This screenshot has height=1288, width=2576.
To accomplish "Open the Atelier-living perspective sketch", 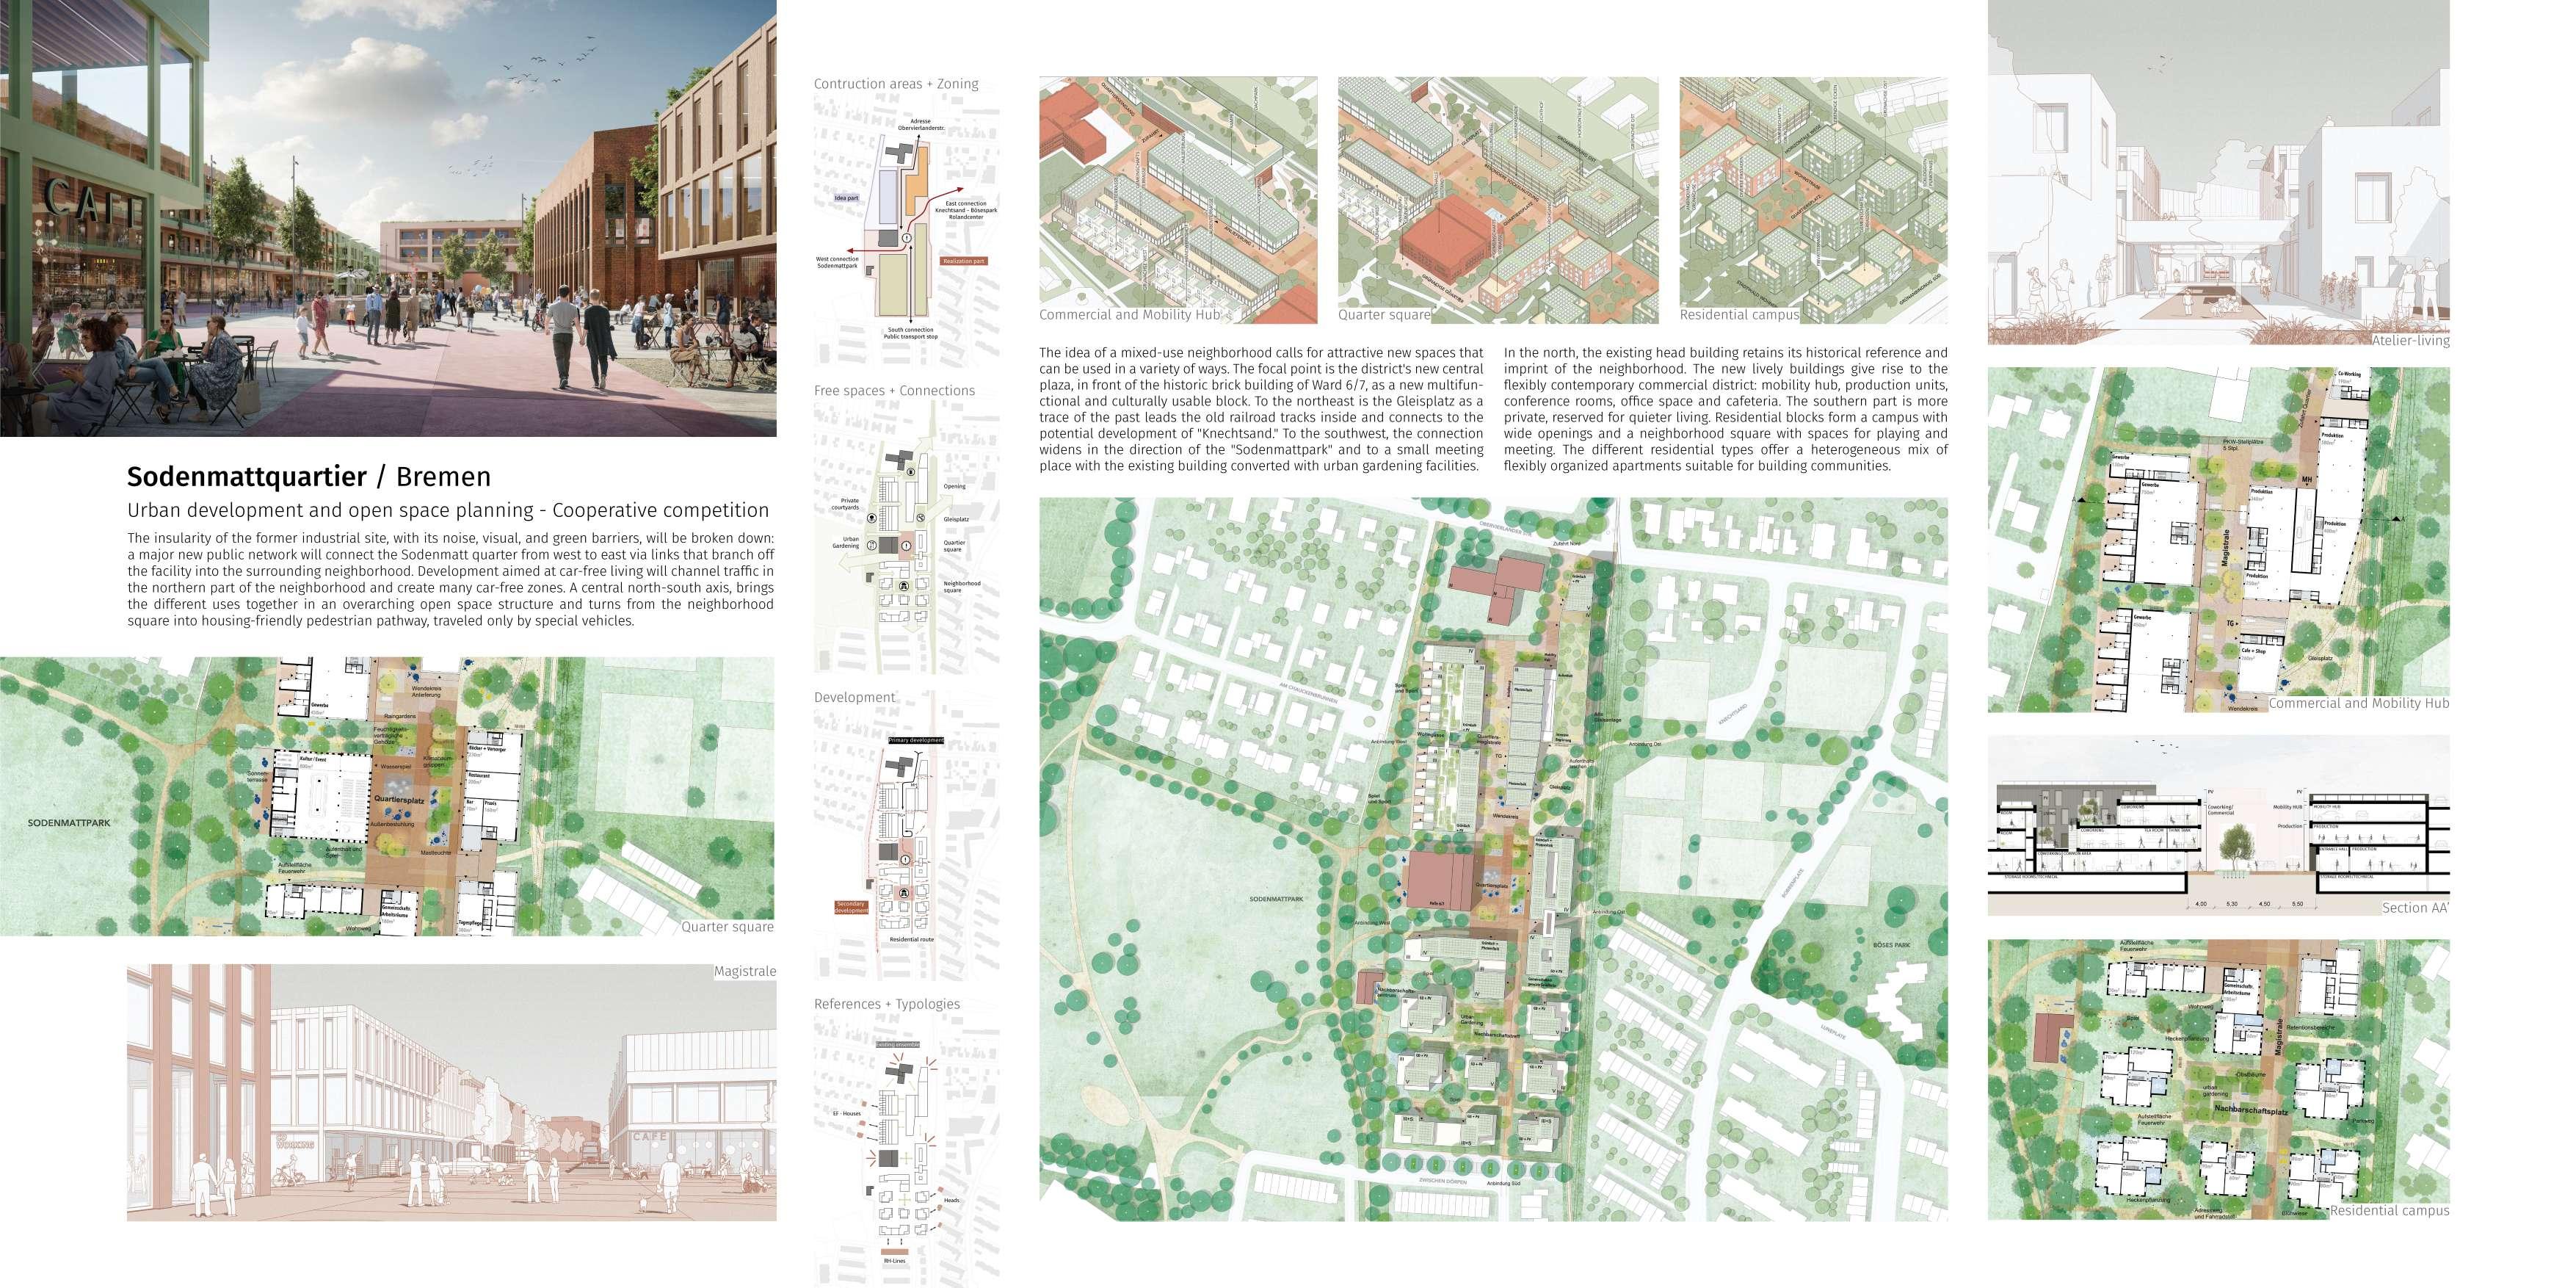I will click(x=2219, y=172).
